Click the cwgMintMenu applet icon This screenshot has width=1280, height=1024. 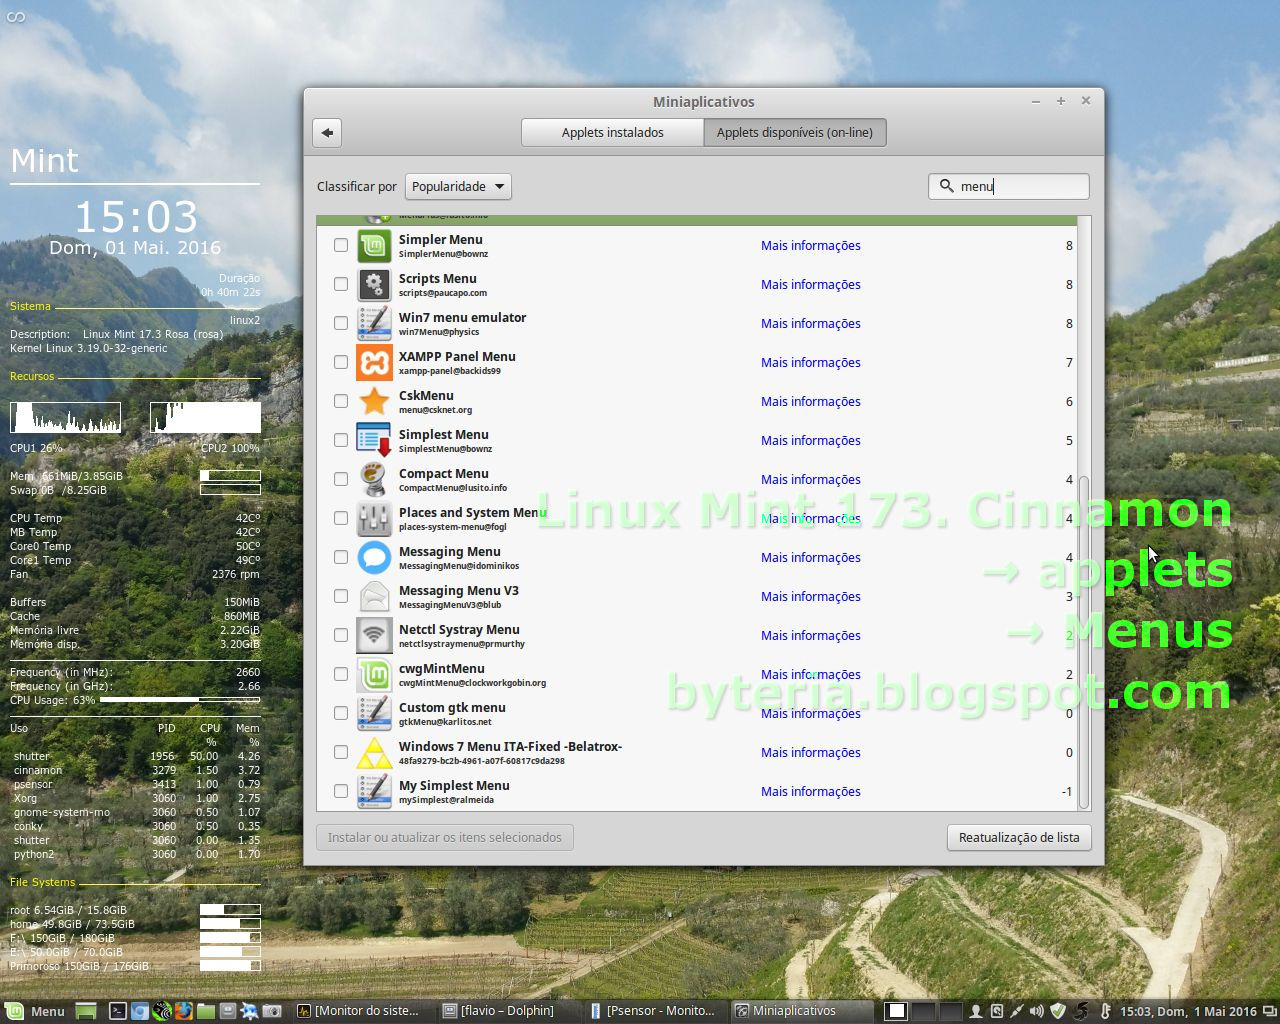(x=374, y=674)
